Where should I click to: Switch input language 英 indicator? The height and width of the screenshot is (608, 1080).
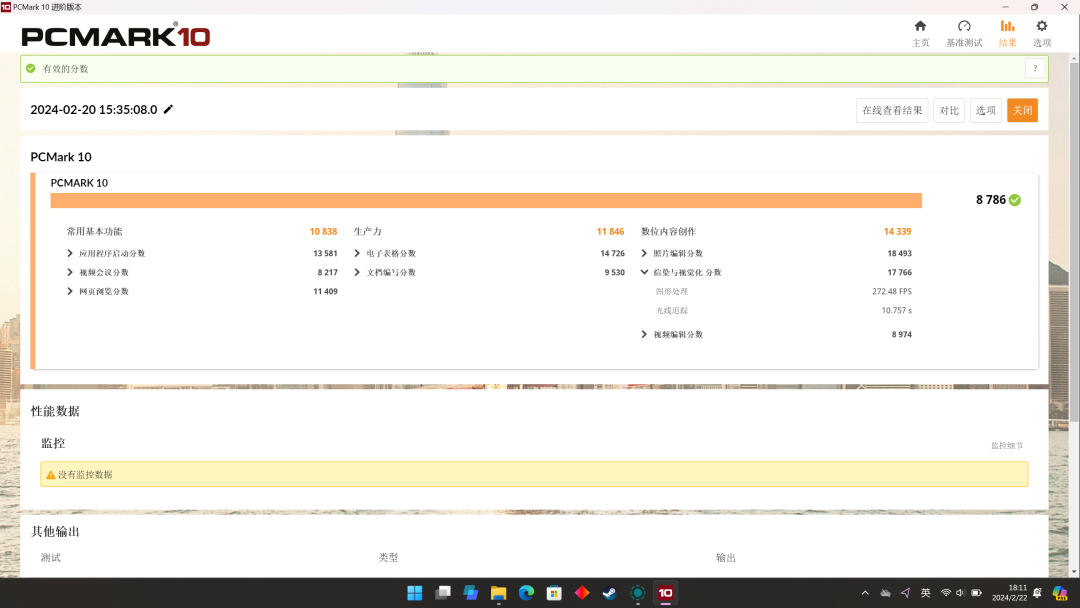coord(926,593)
